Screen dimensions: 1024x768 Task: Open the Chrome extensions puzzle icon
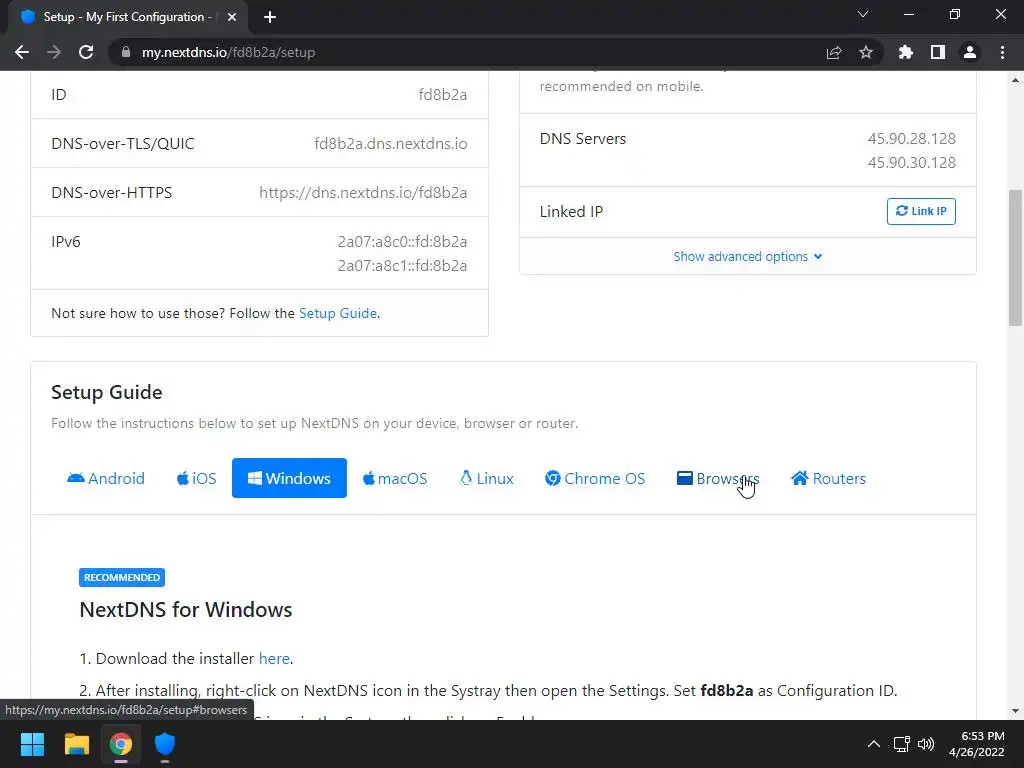[905, 52]
